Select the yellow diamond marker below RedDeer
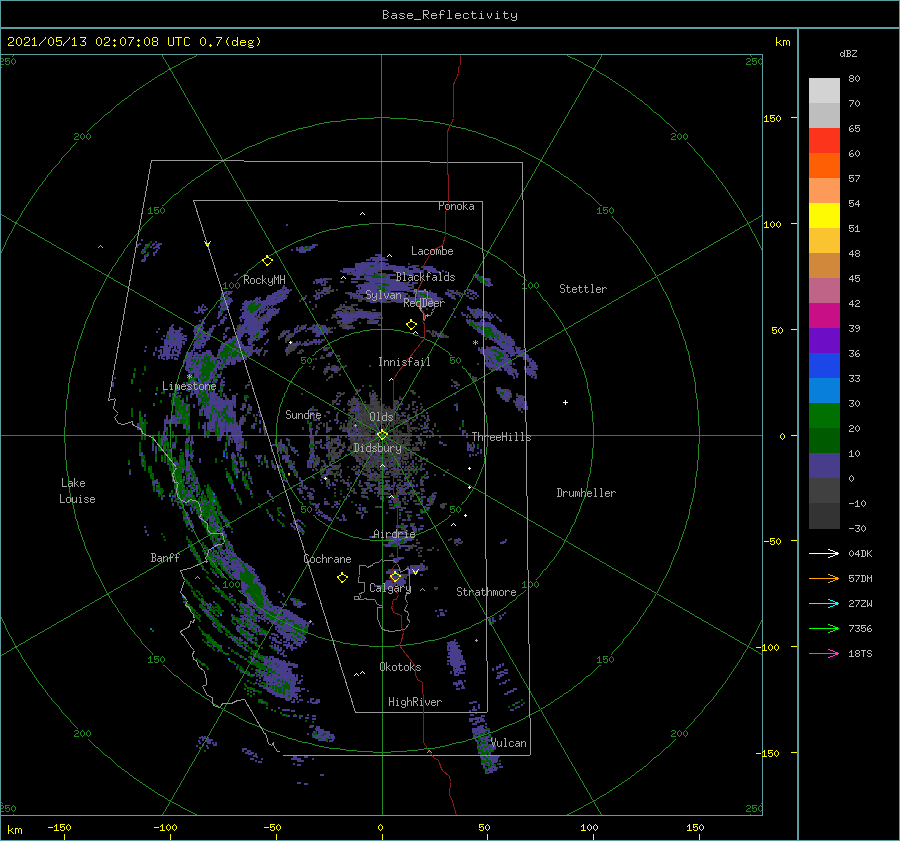 pyautogui.click(x=411, y=325)
